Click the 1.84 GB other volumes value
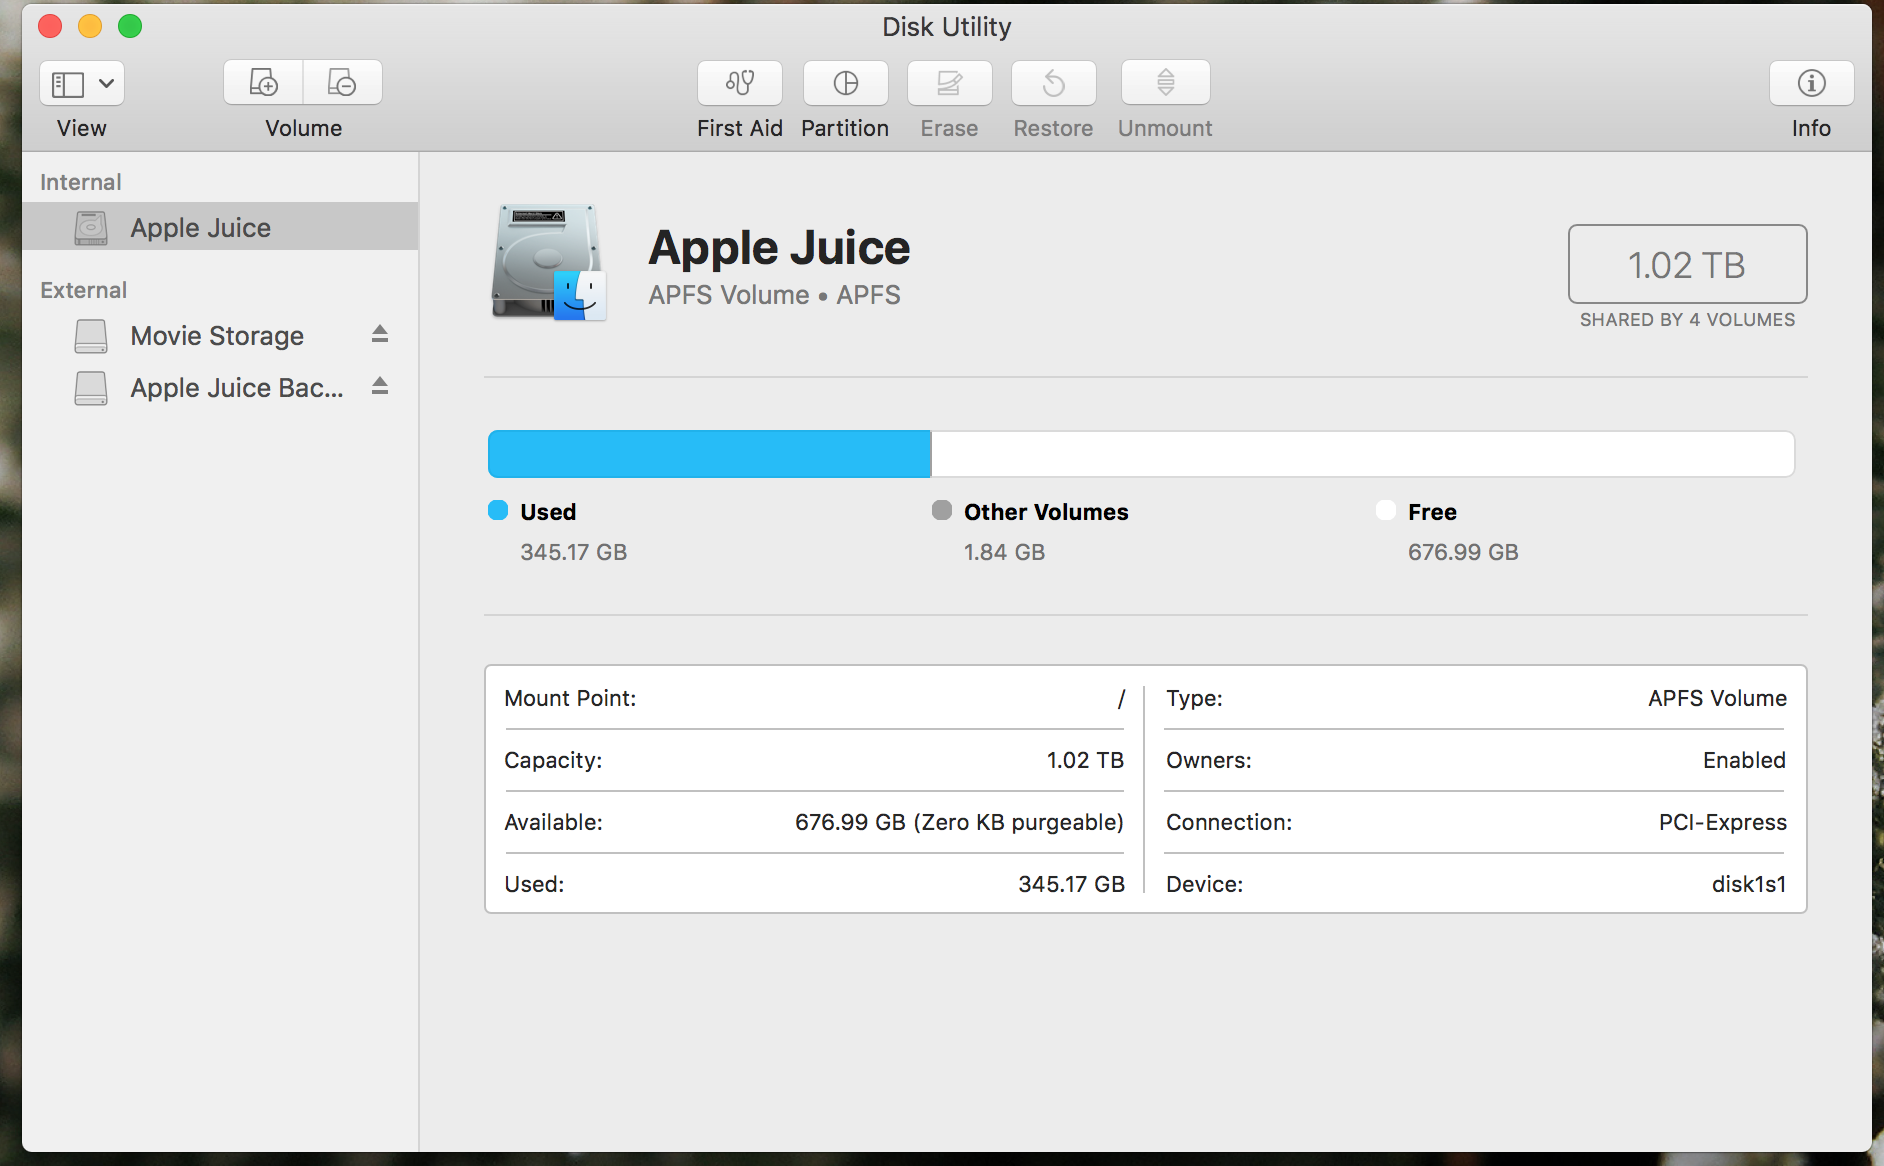The width and height of the screenshot is (1884, 1166). tap(1004, 552)
